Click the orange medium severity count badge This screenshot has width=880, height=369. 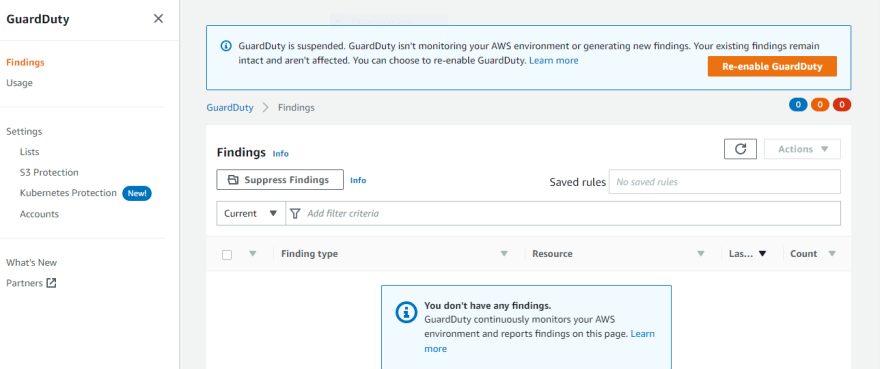click(820, 104)
